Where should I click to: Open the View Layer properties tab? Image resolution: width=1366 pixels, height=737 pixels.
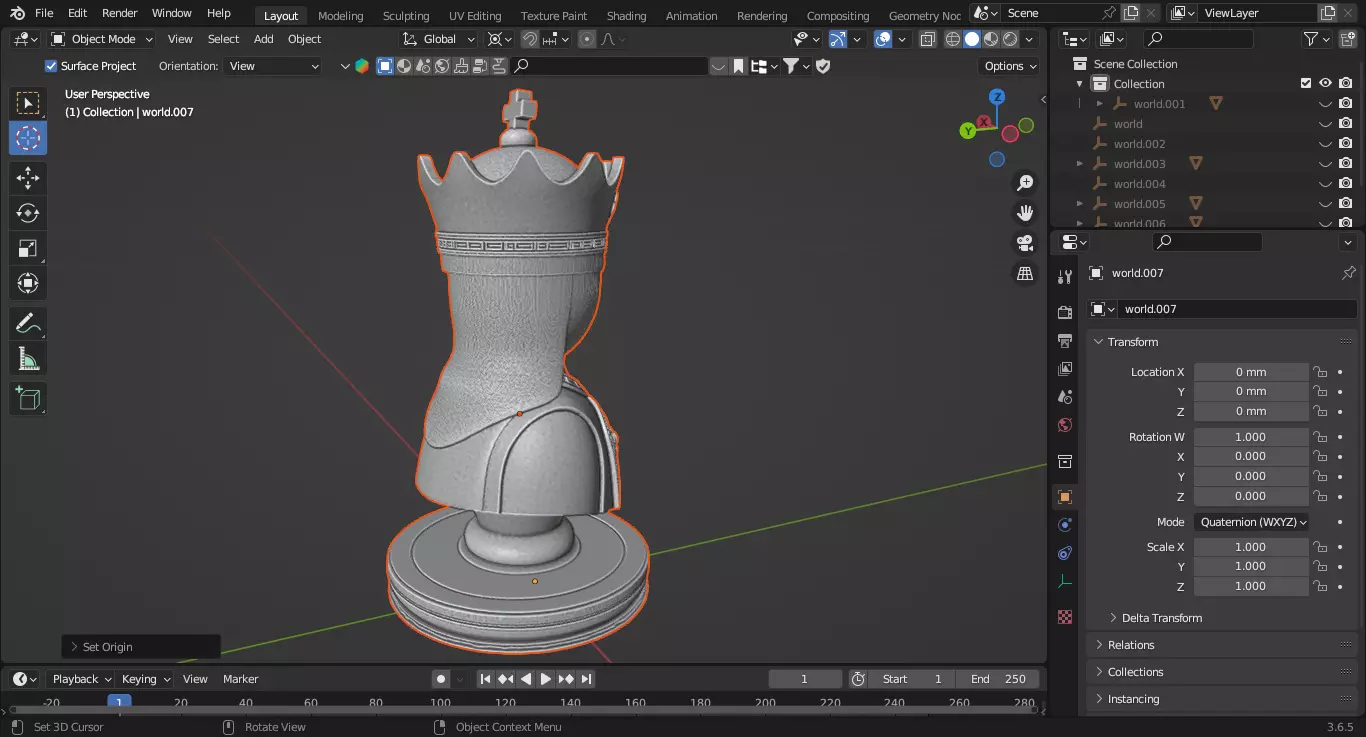pyautogui.click(x=1065, y=369)
